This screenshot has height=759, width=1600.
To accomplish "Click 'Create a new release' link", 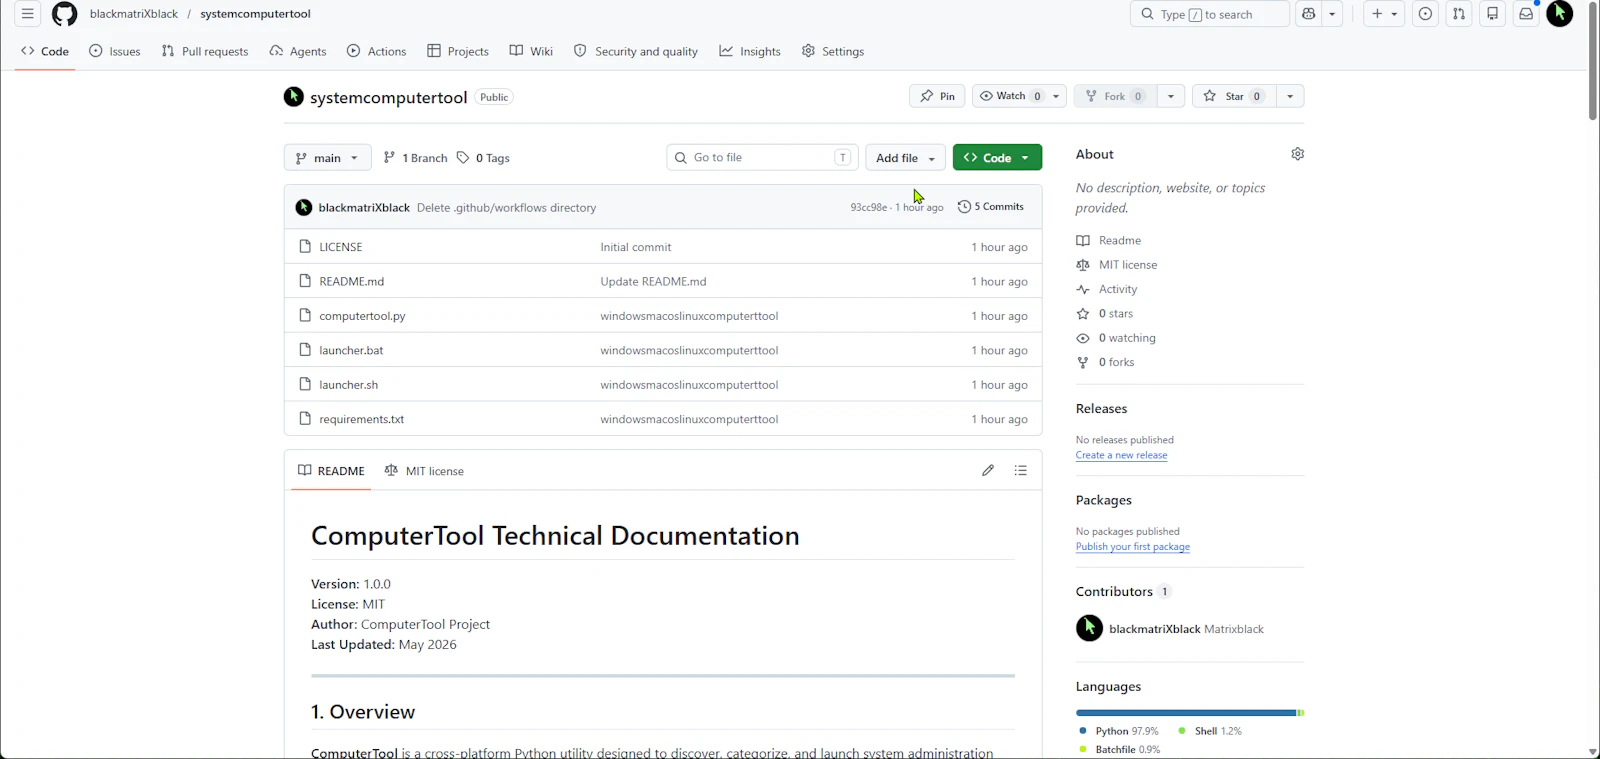I will pos(1121,455).
